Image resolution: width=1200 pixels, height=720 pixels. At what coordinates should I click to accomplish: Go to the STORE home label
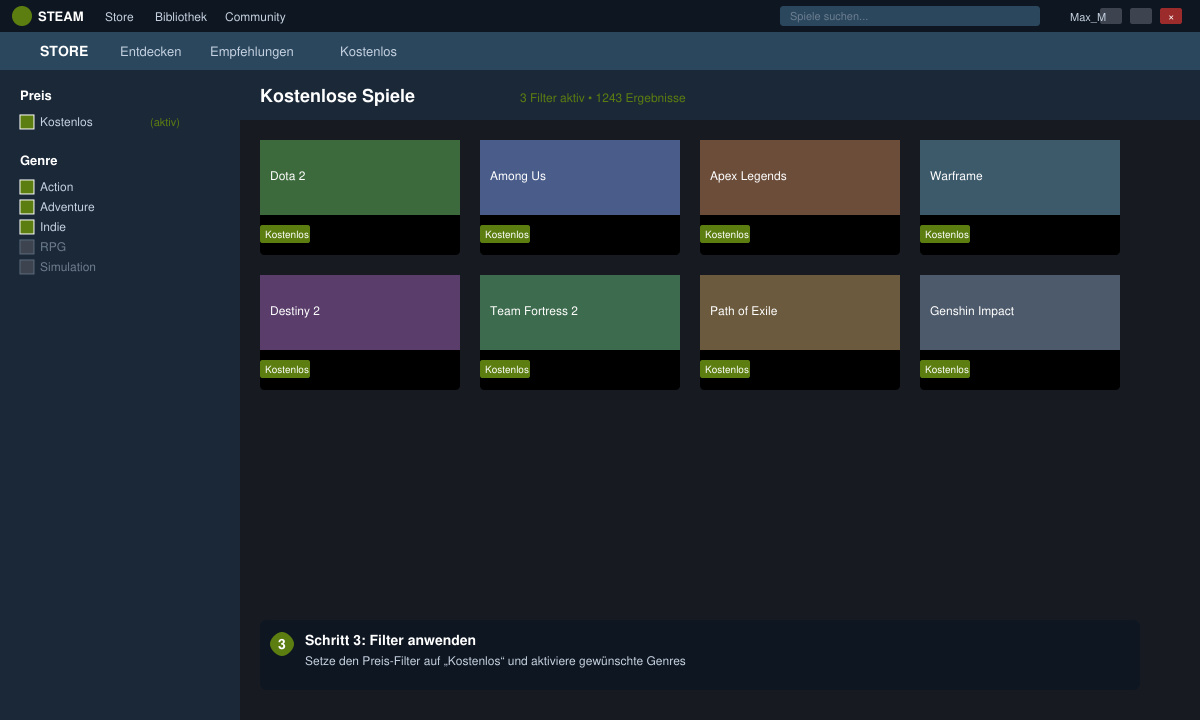click(64, 51)
